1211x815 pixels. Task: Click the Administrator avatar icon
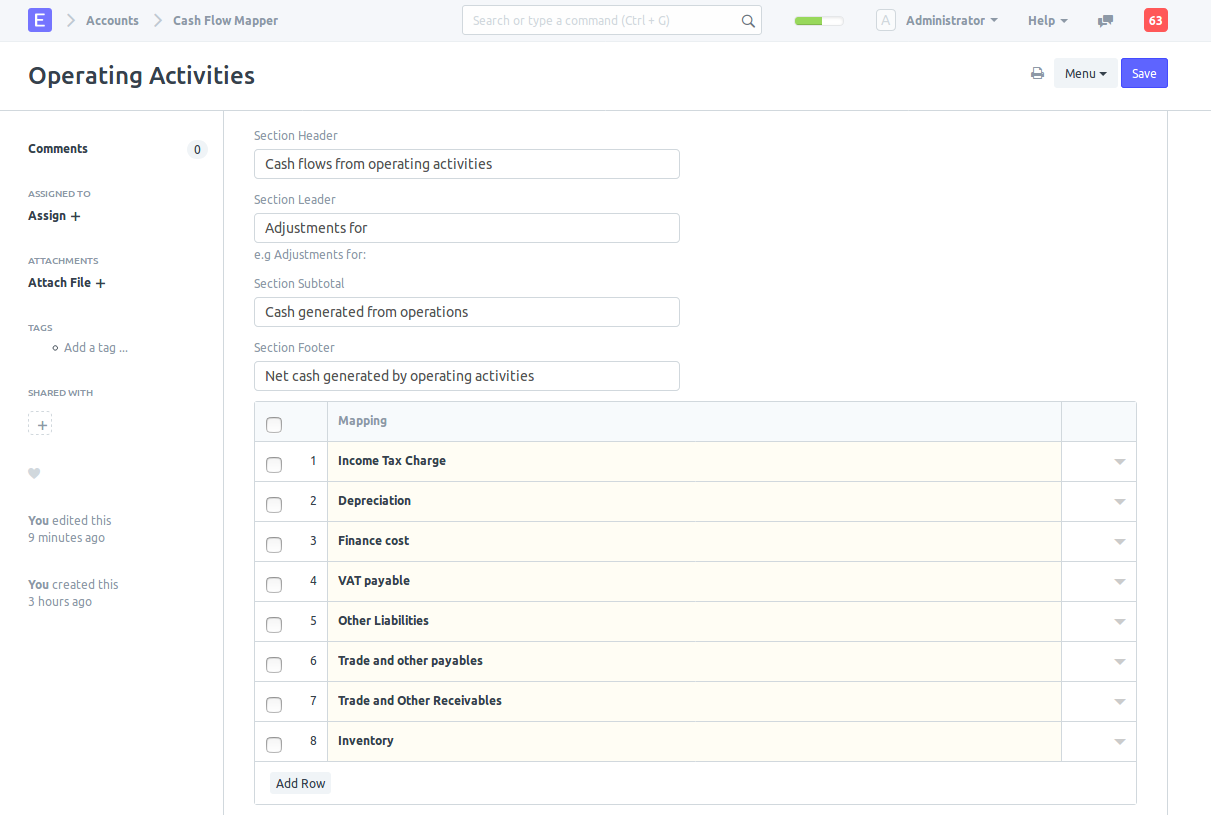(885, 20)
